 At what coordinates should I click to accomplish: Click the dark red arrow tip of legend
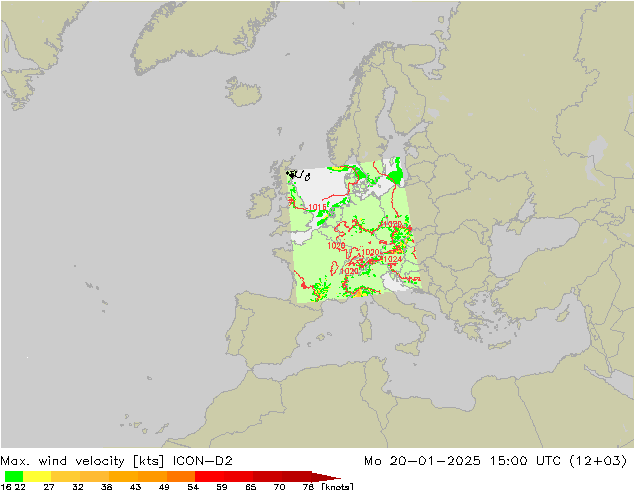tap(326, 476)
